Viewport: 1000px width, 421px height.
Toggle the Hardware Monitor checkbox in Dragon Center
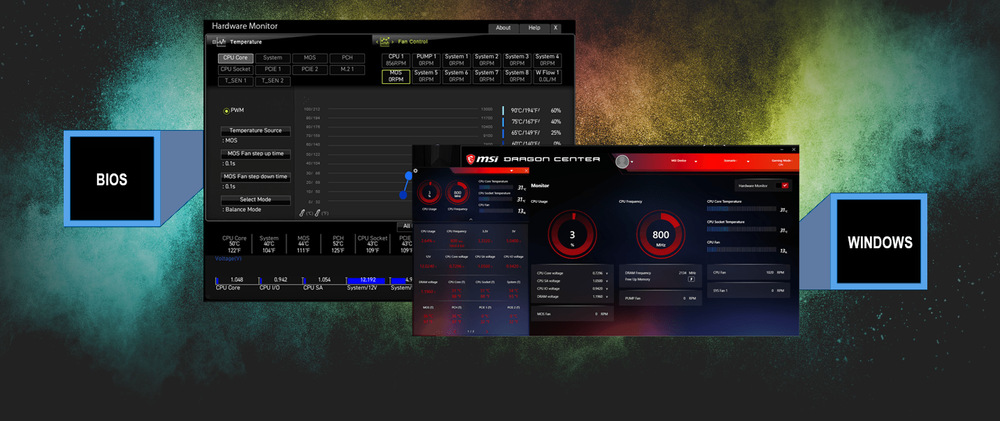(784, 186)
